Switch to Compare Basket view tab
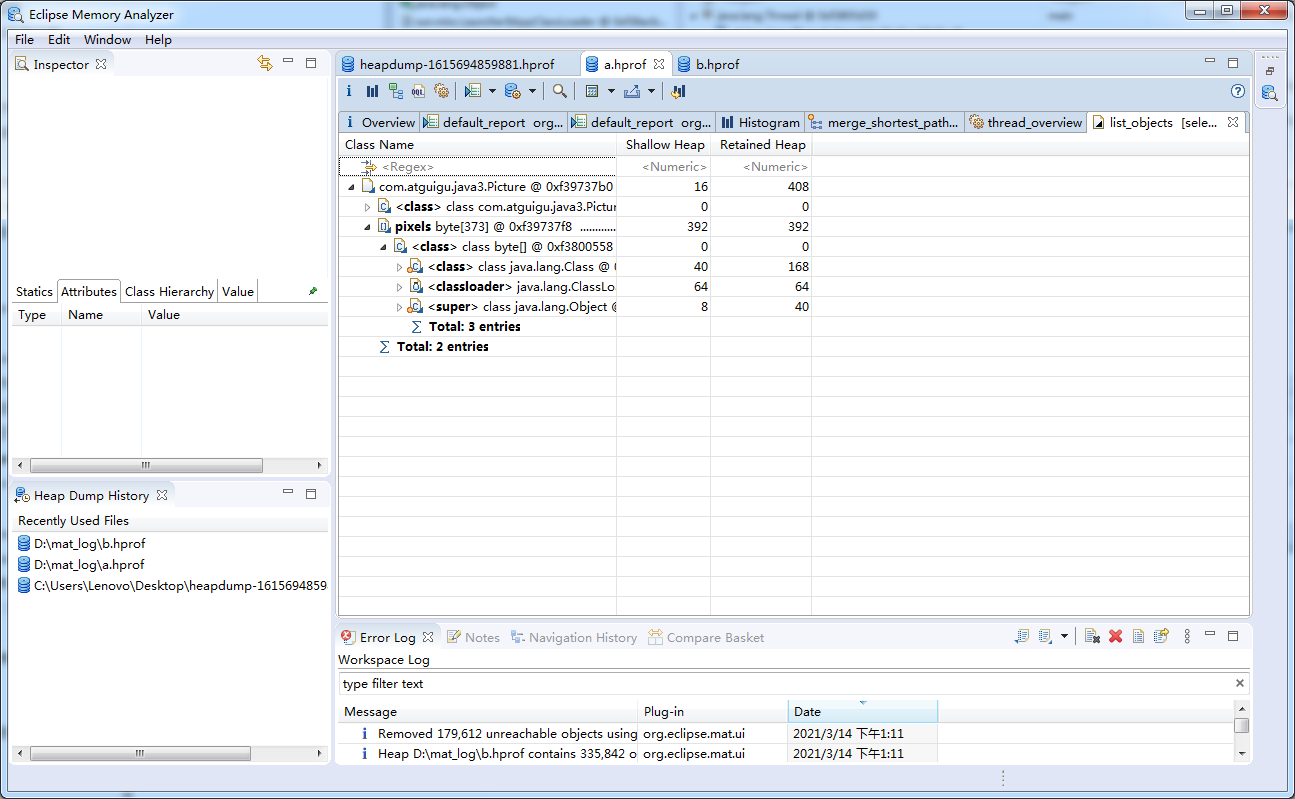Viewport: 1295px width, 799px height. click(x=706, y=637)
